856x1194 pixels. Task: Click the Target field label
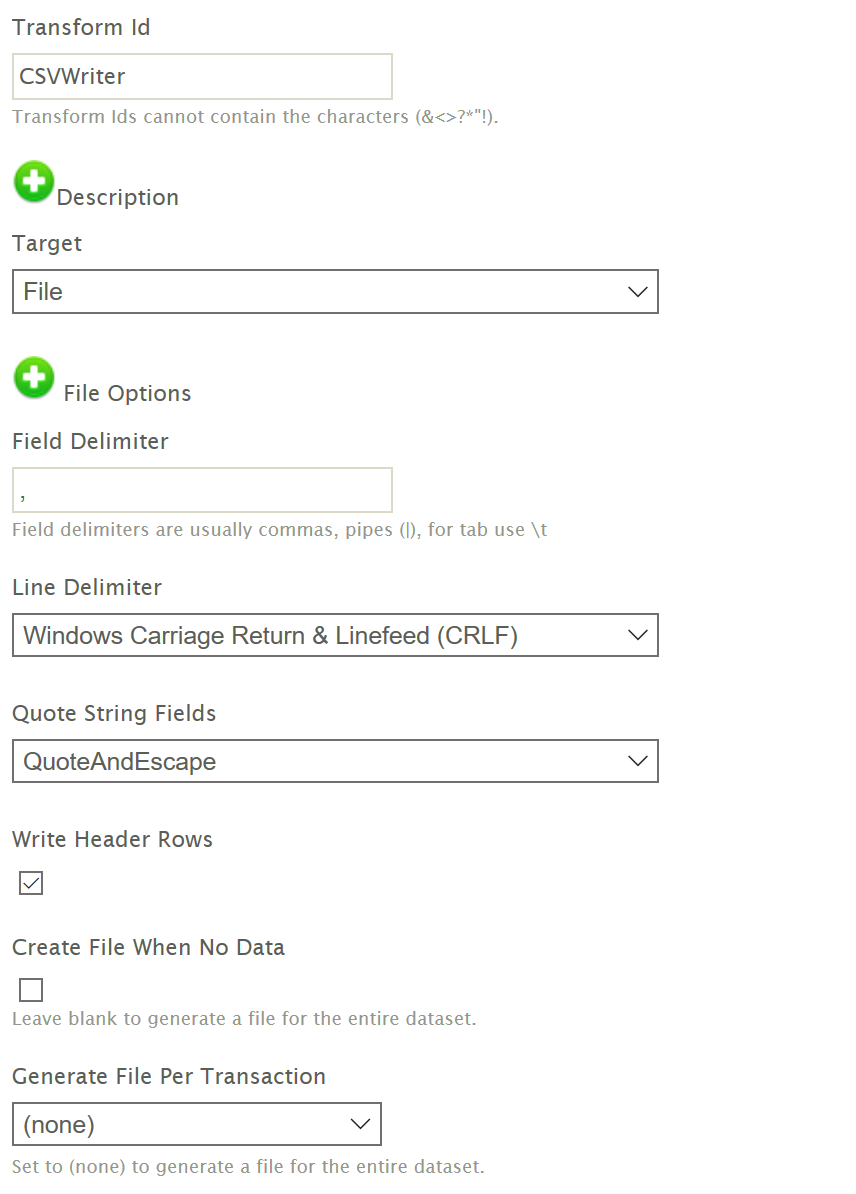[47, 244]
